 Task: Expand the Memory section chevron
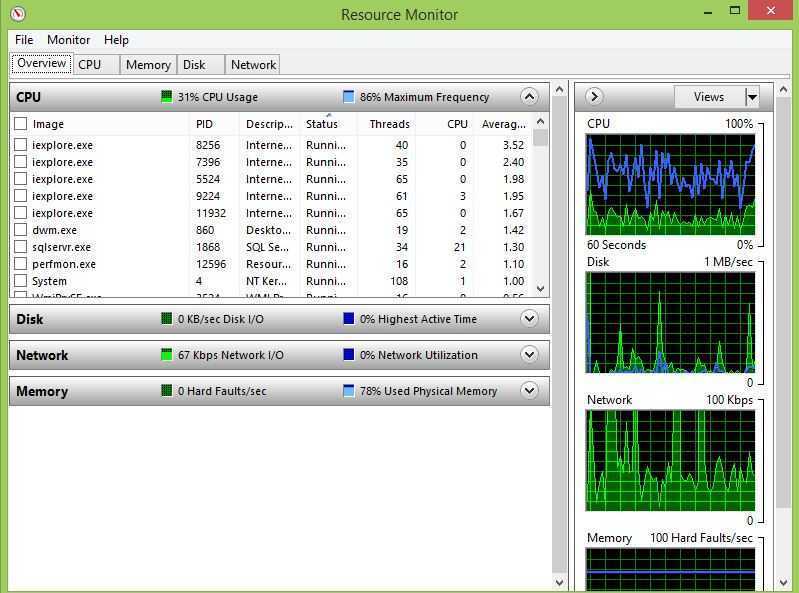[529, 391]
